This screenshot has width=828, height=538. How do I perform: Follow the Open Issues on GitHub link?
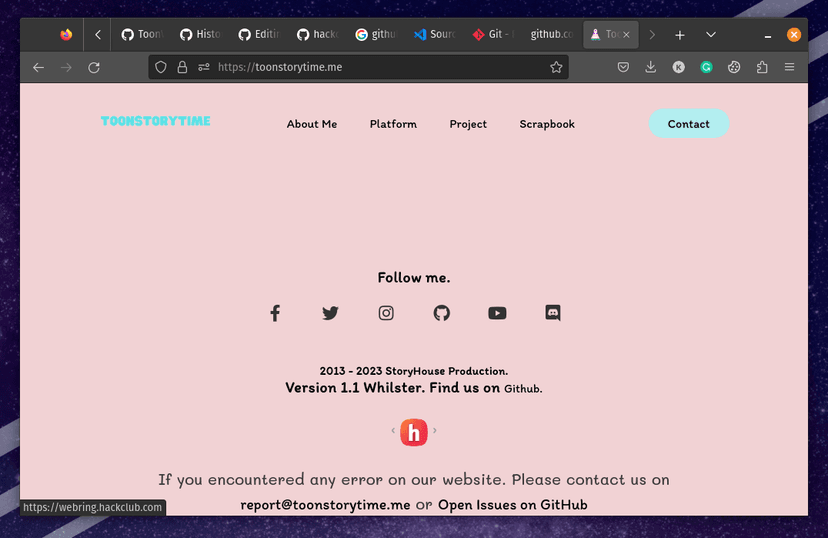point(512,505)
